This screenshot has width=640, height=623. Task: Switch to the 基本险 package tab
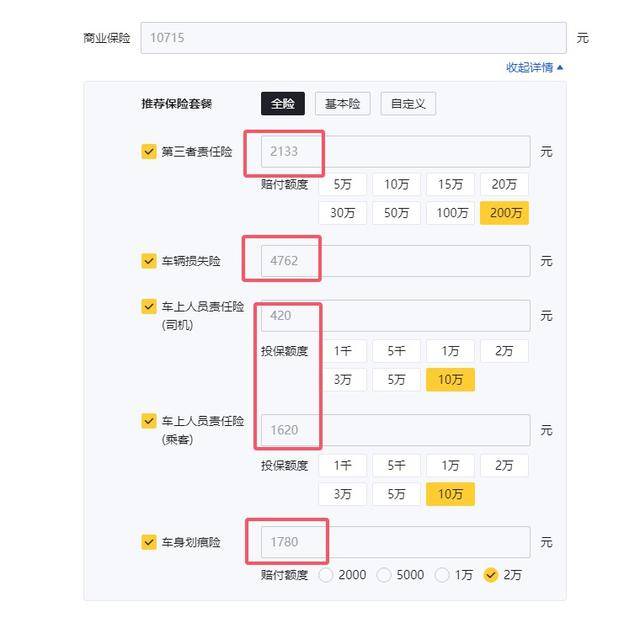[x=342, y=104]
